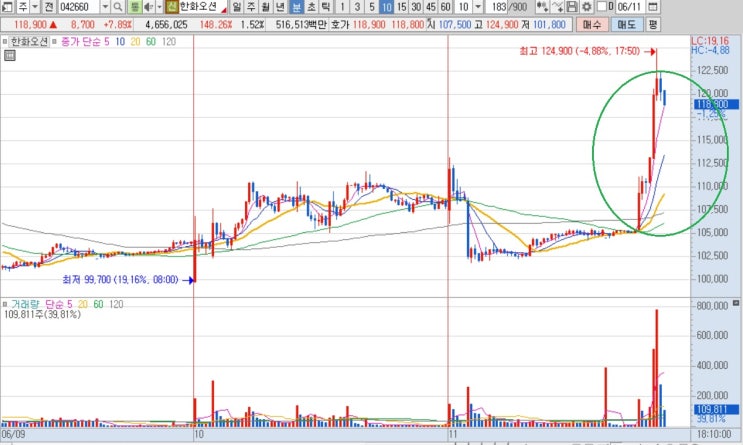Select the 30 minute interval tab
The height and width of the screenshot is (445, 743).
point(416,7)
